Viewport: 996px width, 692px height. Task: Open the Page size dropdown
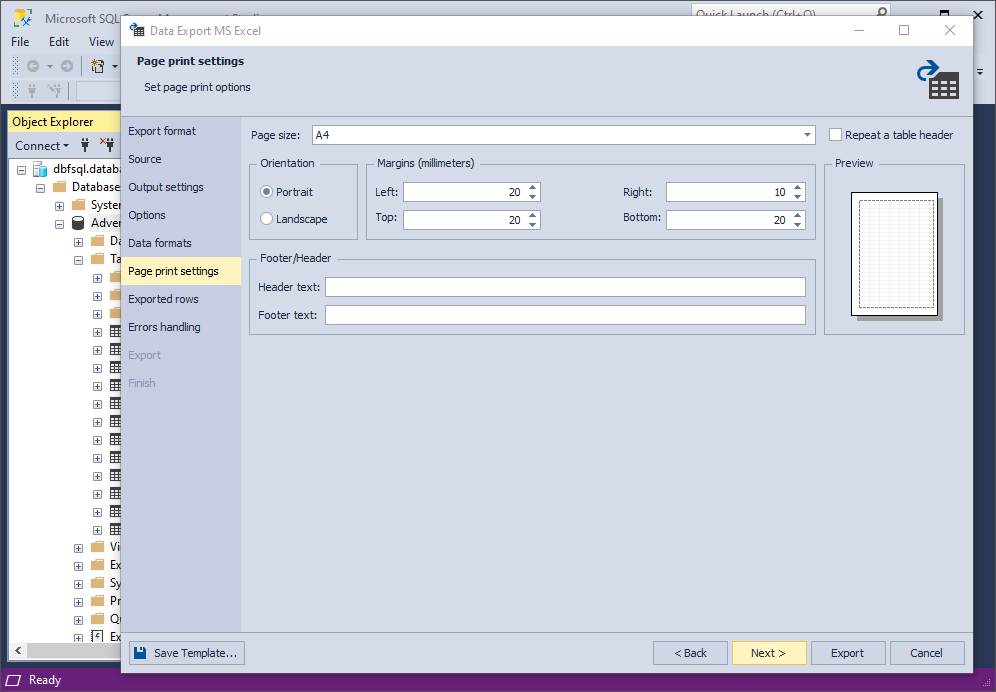point(807,135)
